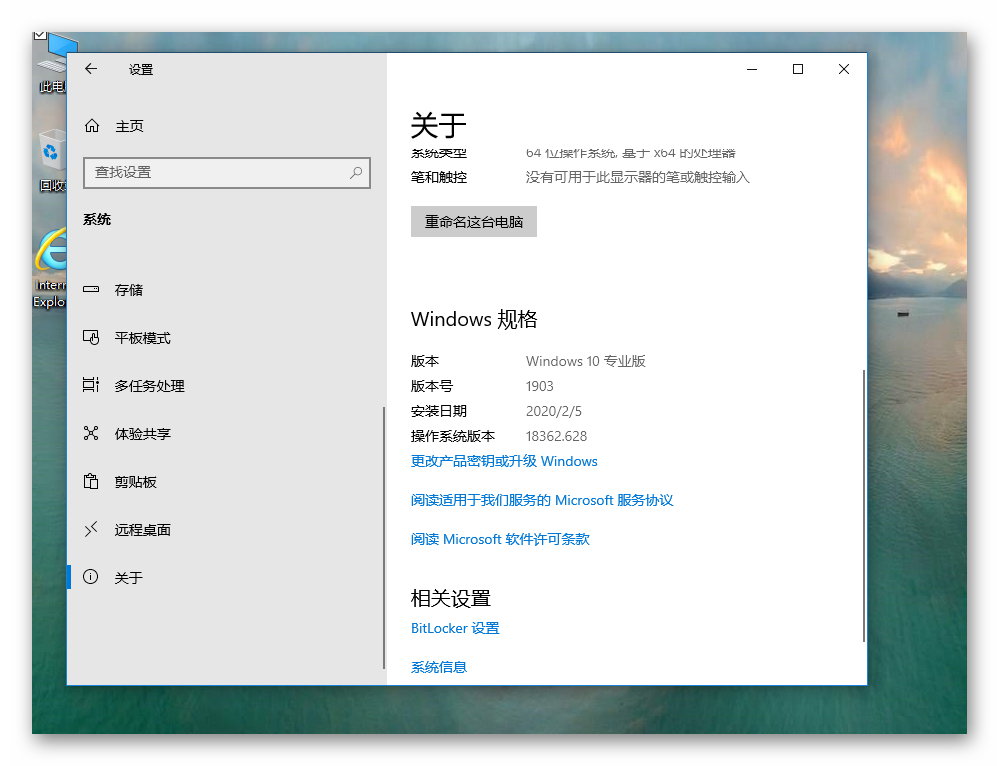Click the 多任务处理 multitasking icon

coord(91,385)
